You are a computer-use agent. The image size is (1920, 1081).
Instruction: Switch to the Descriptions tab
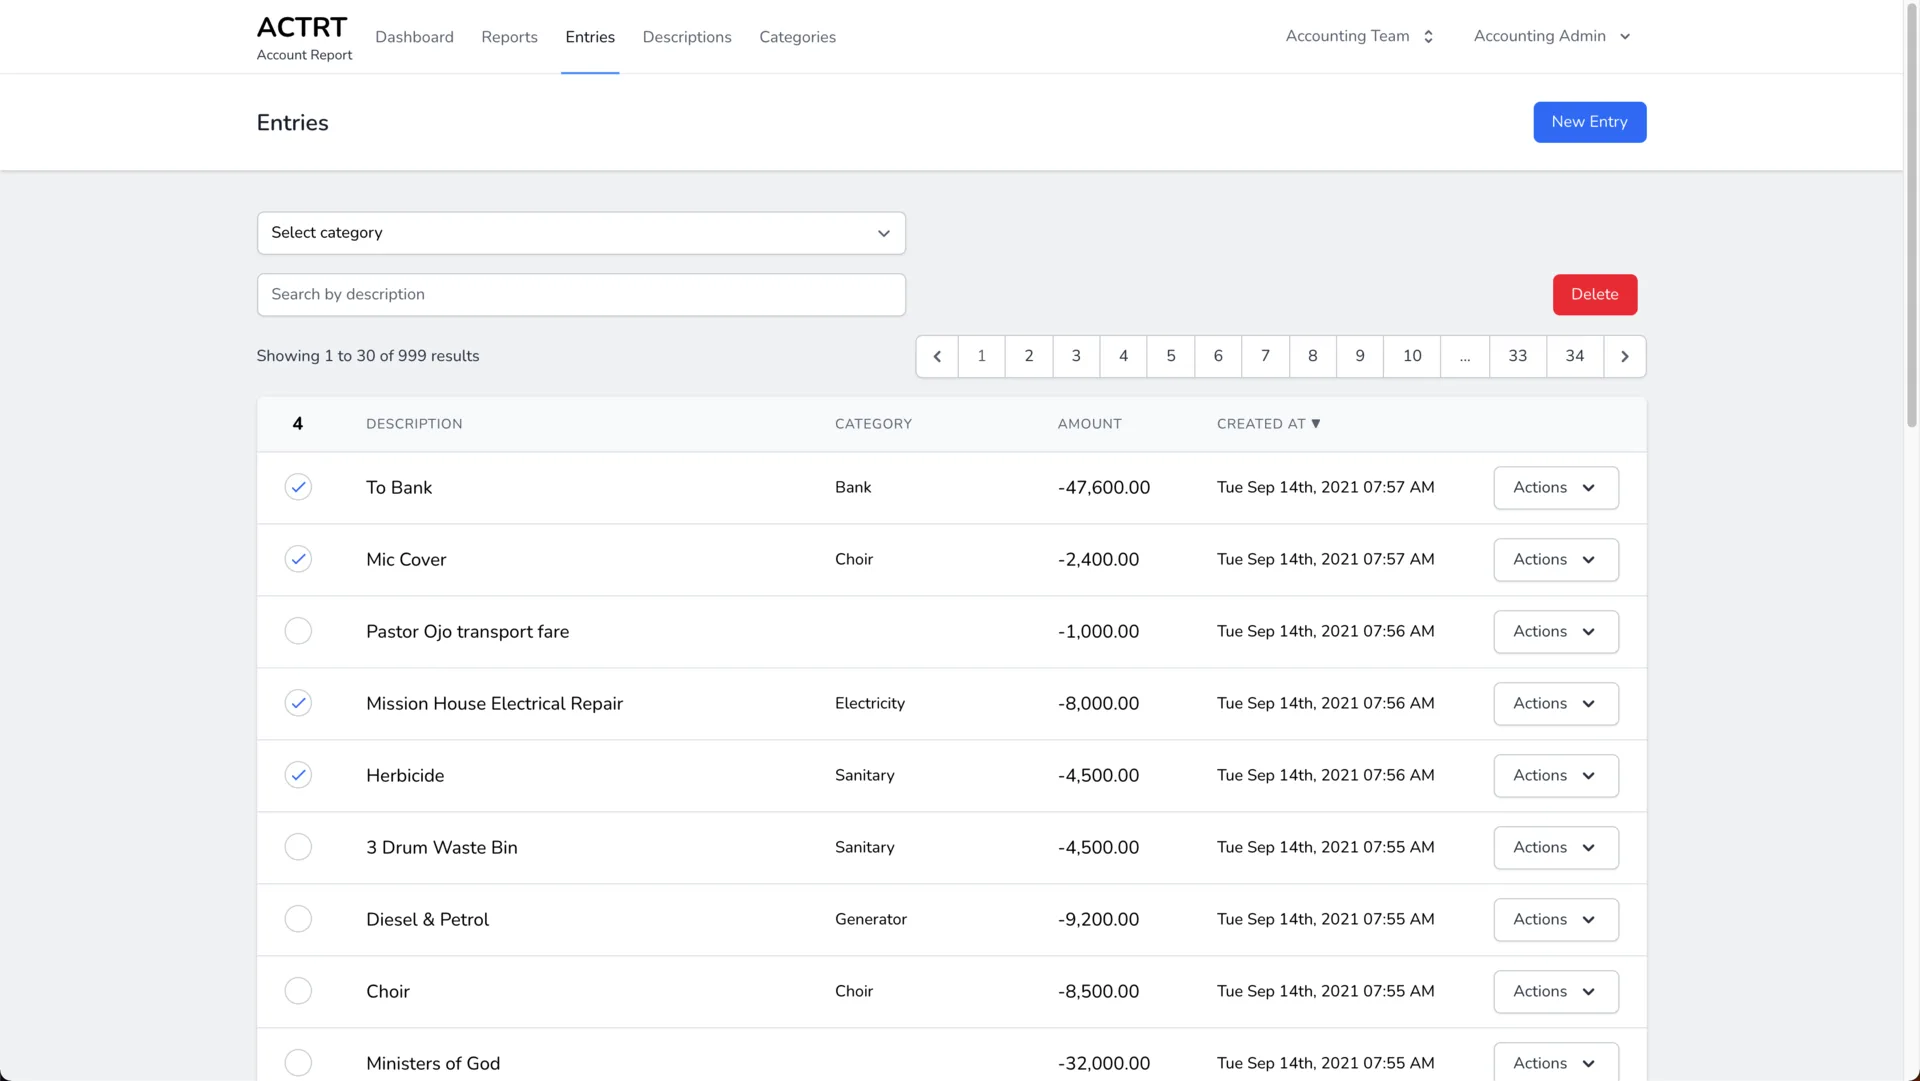[x=687, y=37]
